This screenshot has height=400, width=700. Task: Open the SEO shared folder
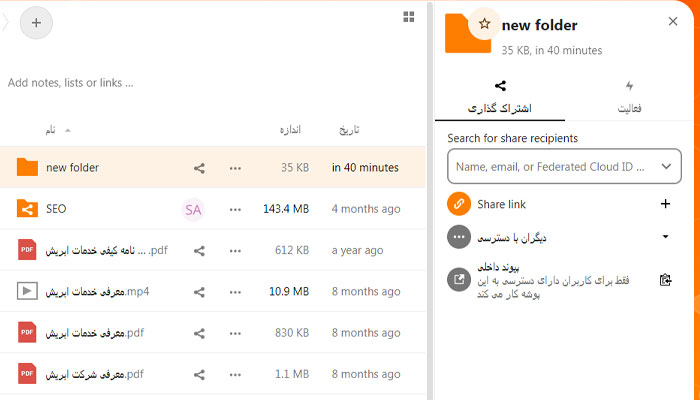56,209
